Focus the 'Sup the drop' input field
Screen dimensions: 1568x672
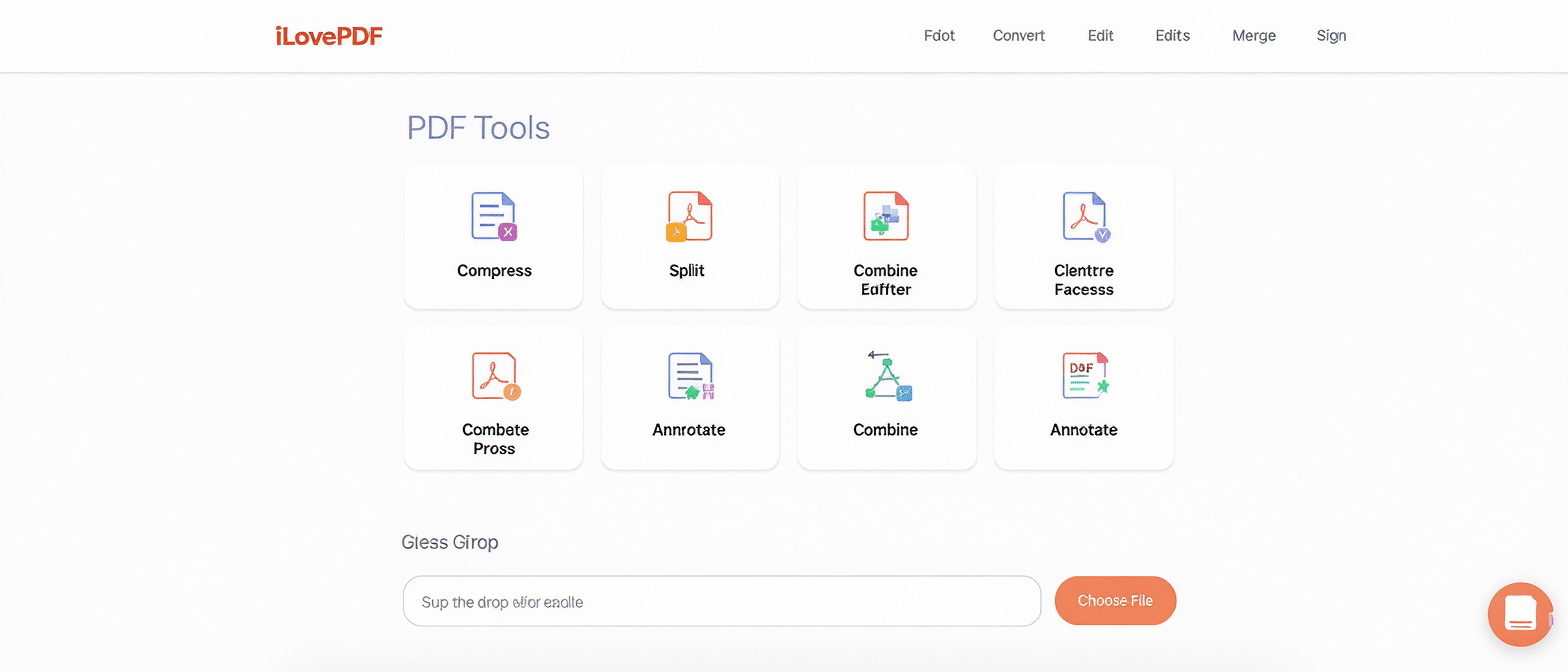pos(722,601)
